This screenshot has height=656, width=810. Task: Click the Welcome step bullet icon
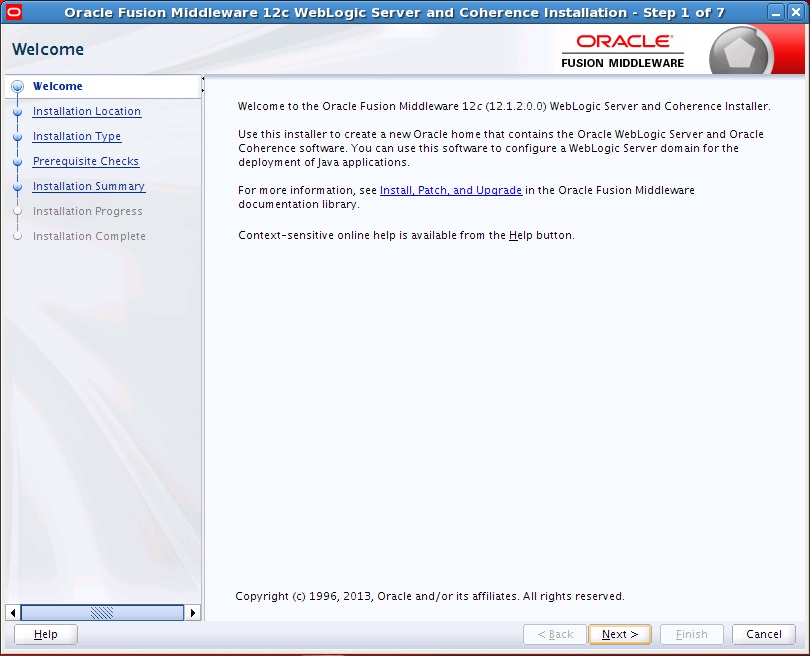pos(18,86)
